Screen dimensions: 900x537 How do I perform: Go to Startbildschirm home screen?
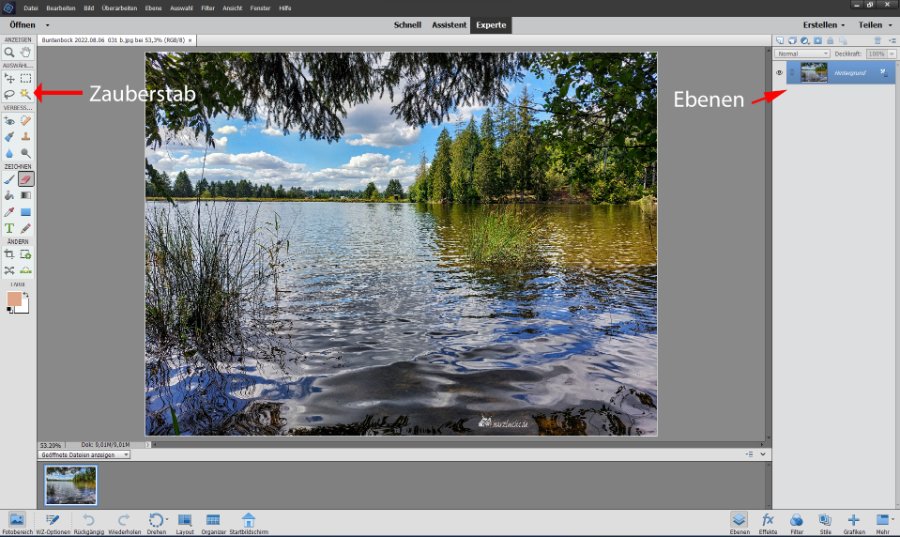click(249, 523)
